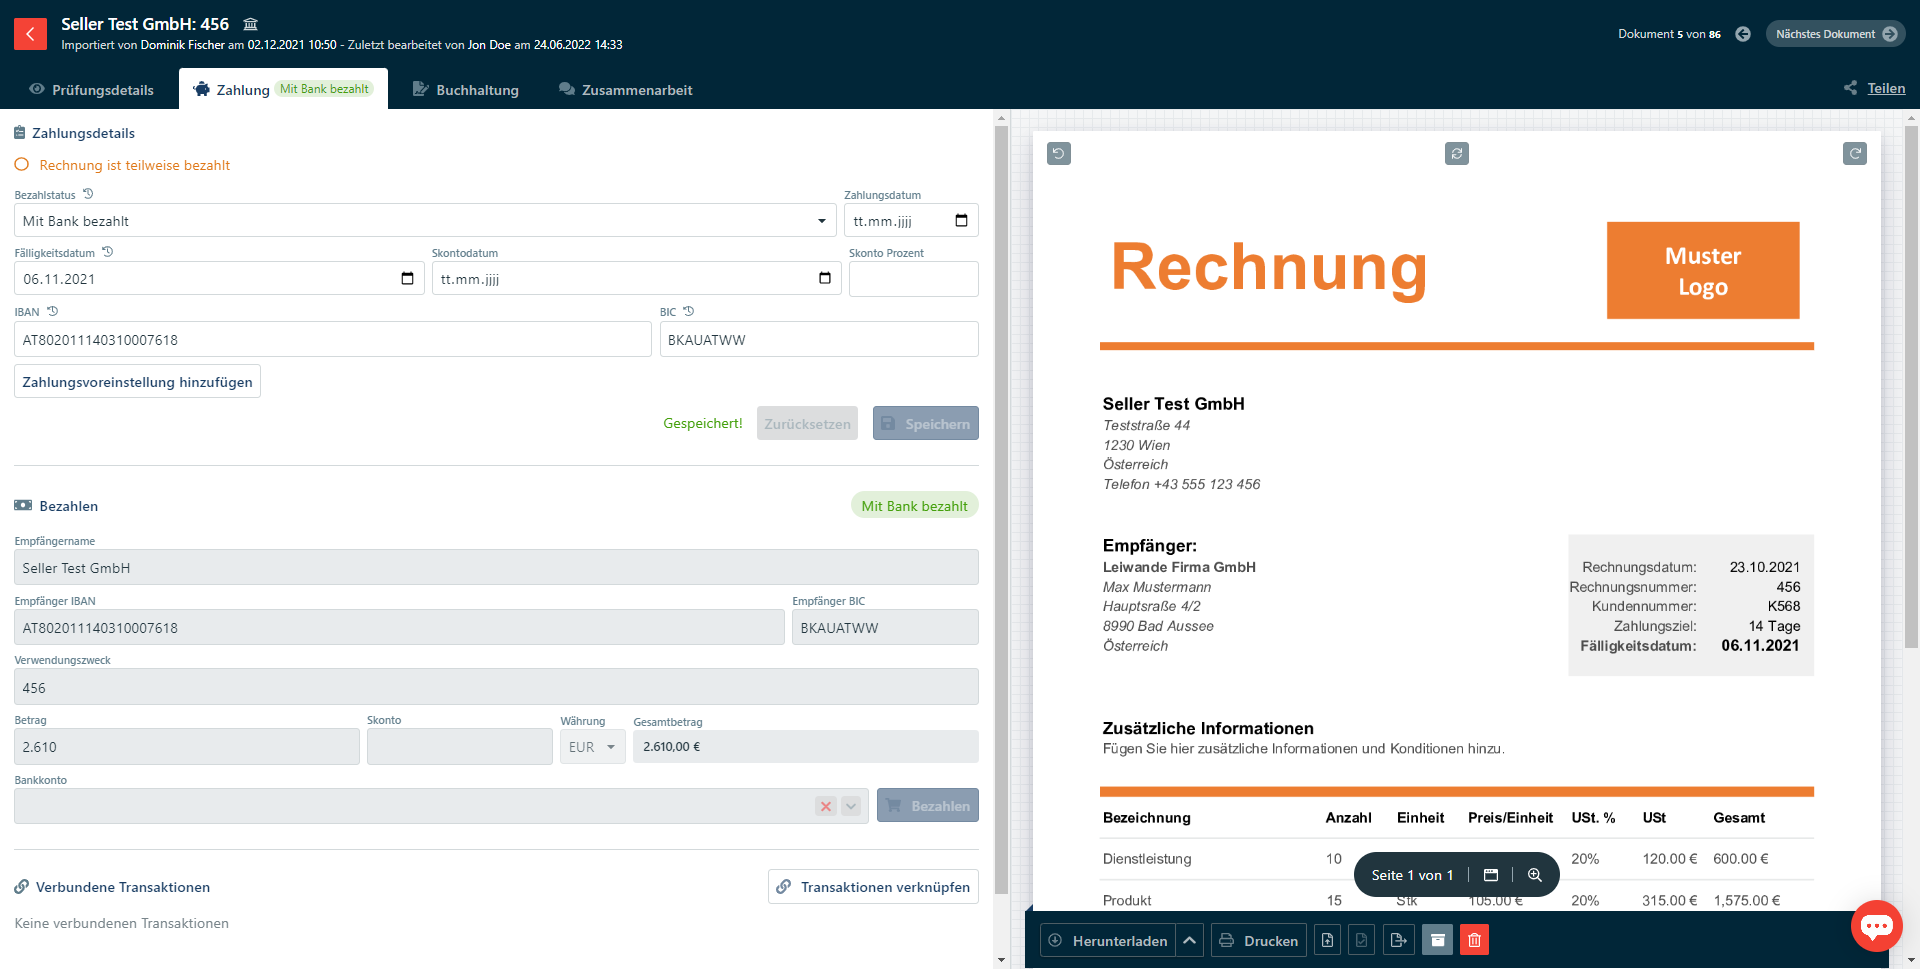Open the calendar picker for Zahlungsdatum
Viewport: 1920px width, 969px height.
tap(961, 221)
